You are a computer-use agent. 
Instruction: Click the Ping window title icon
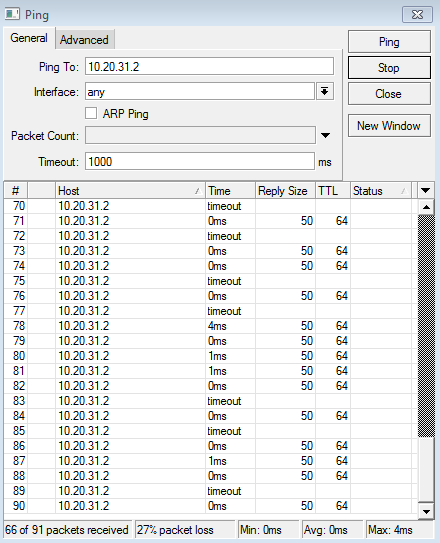pos(12,15)
